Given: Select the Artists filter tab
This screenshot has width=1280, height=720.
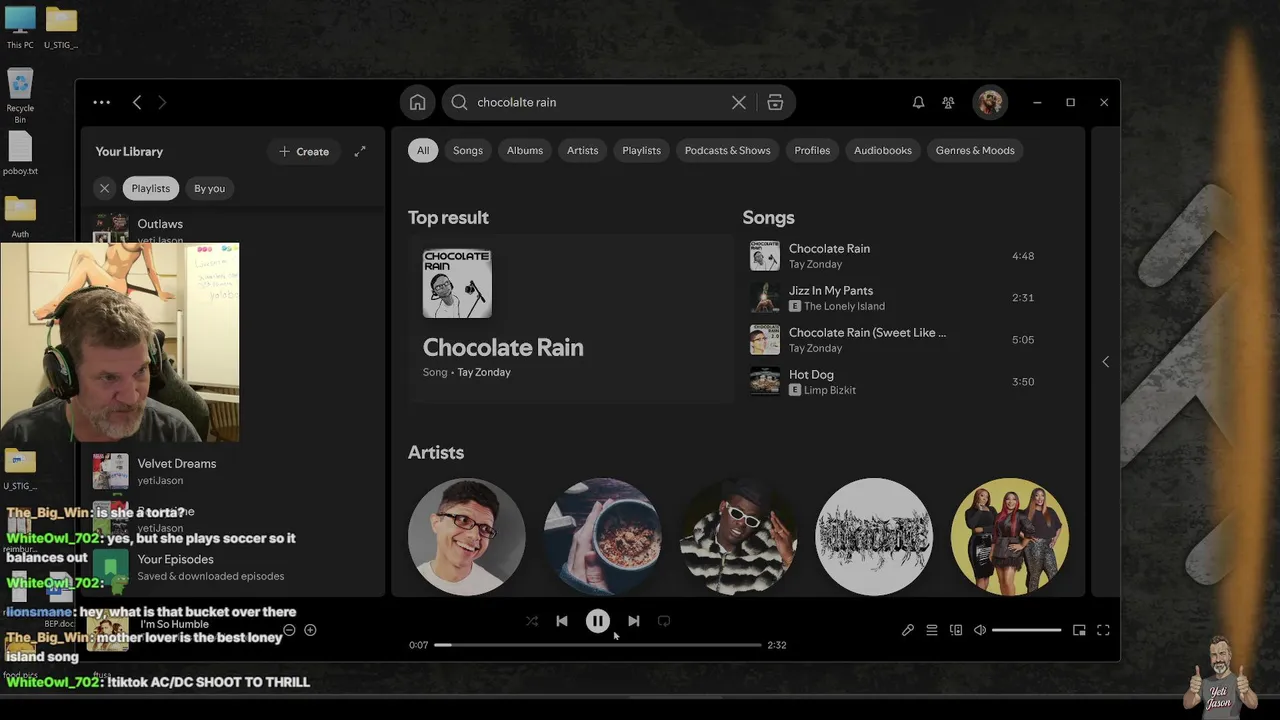Looking at the screenshot, I should tap(583, 150).
